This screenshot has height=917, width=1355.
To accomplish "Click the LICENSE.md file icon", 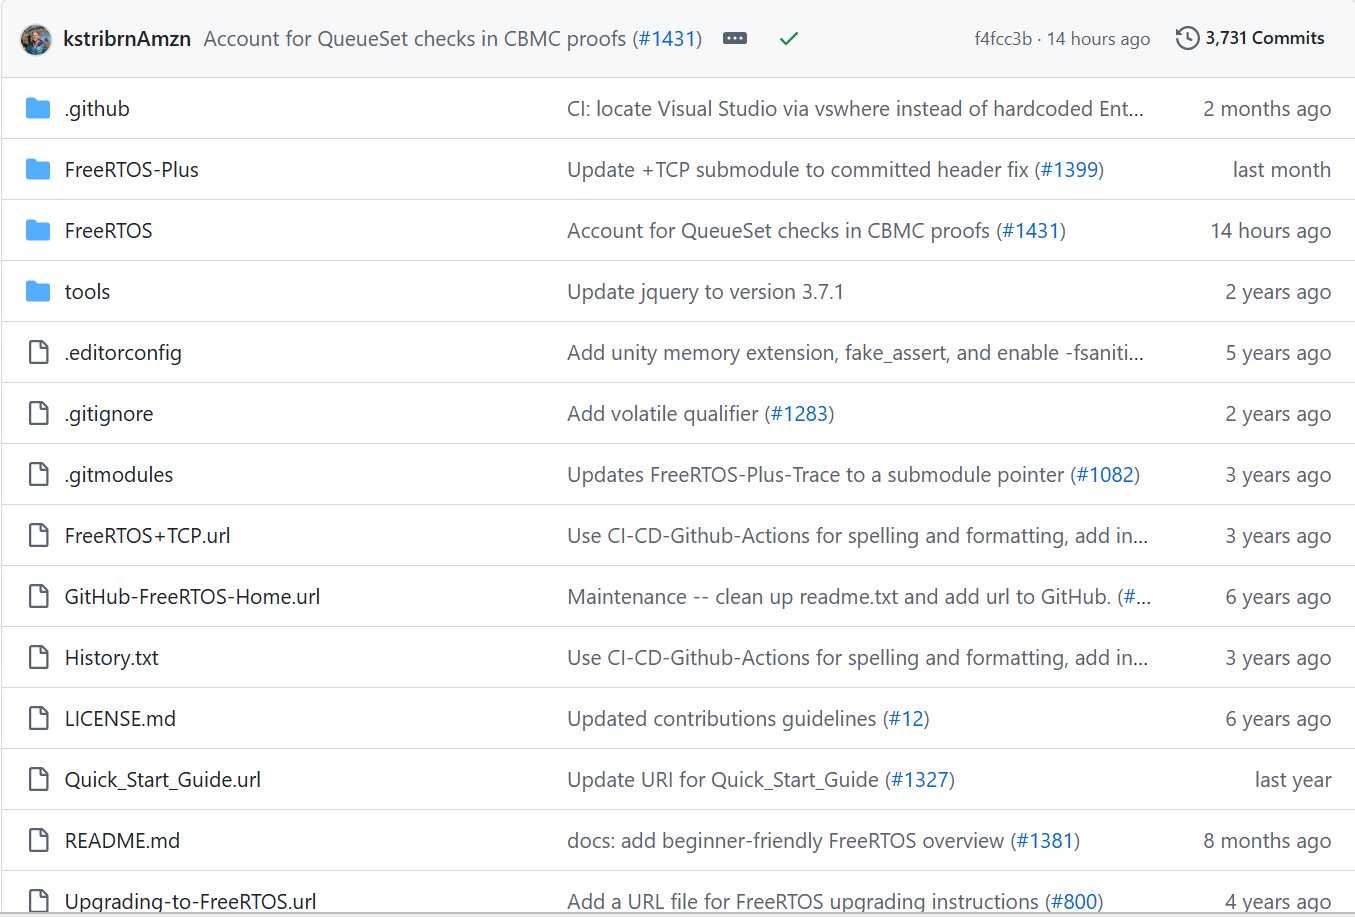I will pos(38,718).
